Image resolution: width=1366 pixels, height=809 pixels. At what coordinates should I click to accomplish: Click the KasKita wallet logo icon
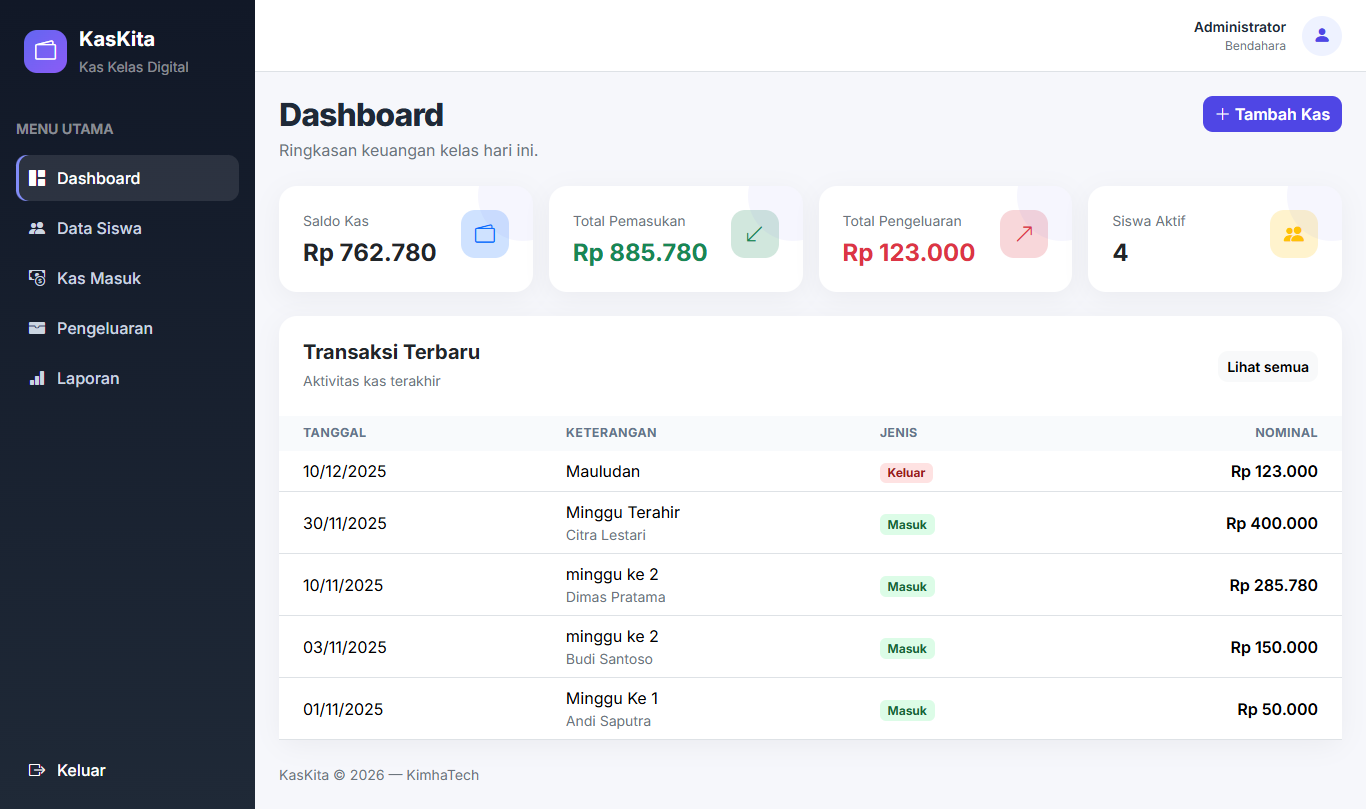(x=45, y=51)
